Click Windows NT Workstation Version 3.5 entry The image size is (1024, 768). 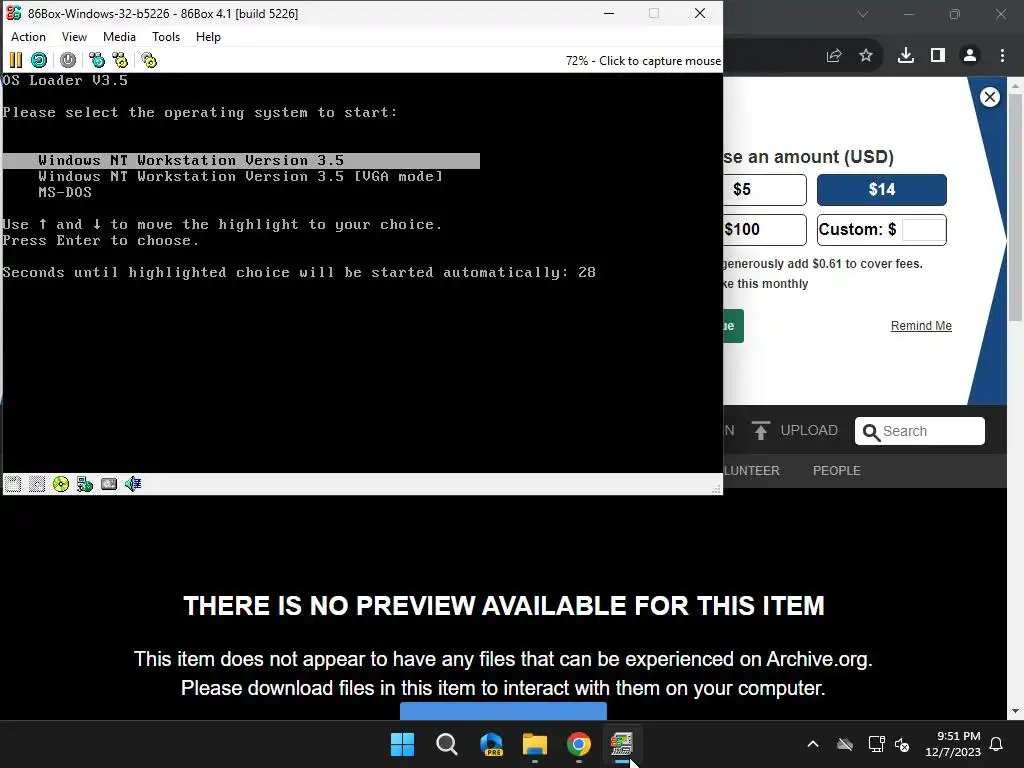pos(241,161)
